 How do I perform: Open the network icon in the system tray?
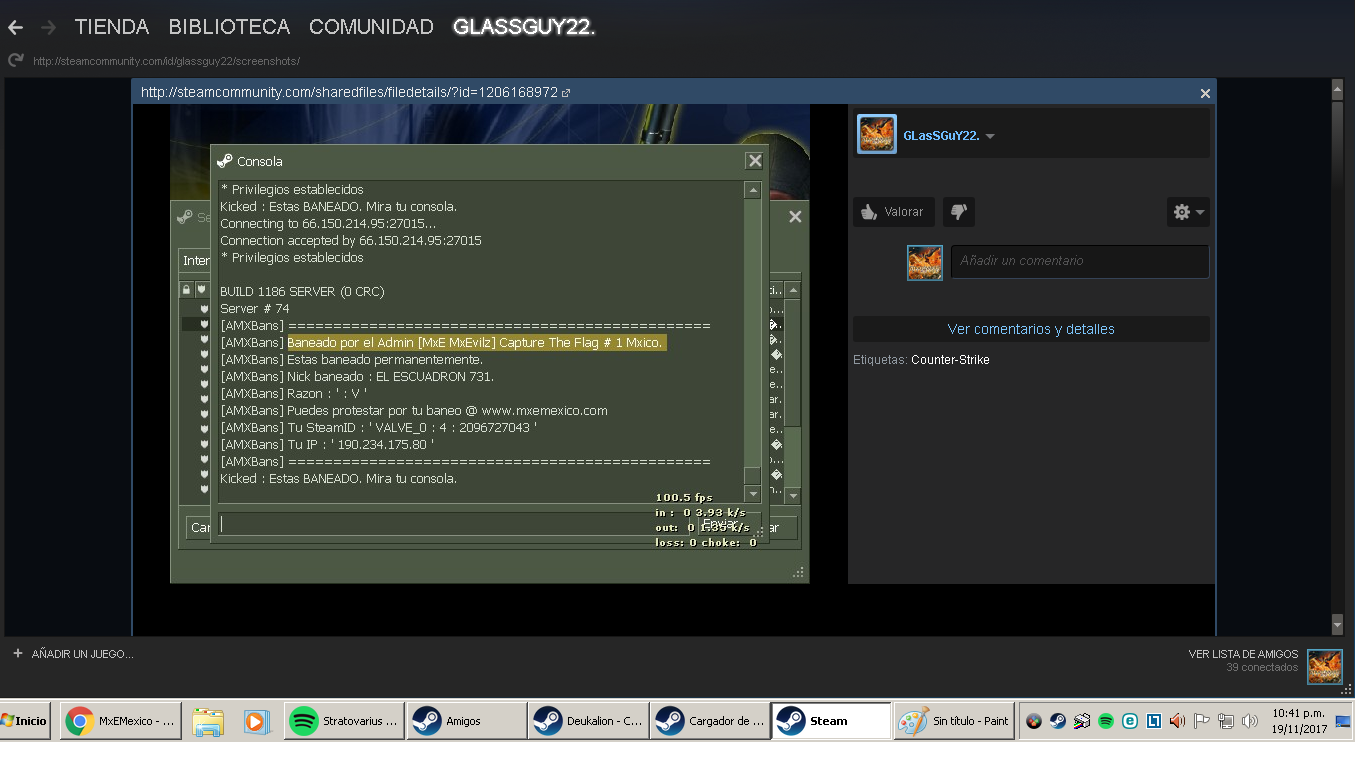click(x=1226, y=721)
